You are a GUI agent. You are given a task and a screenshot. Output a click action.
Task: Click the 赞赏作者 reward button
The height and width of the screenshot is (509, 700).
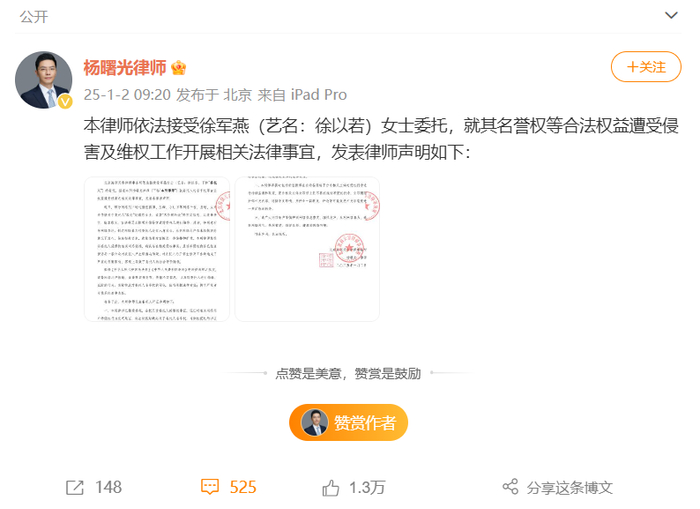click(x=349, y=422)
